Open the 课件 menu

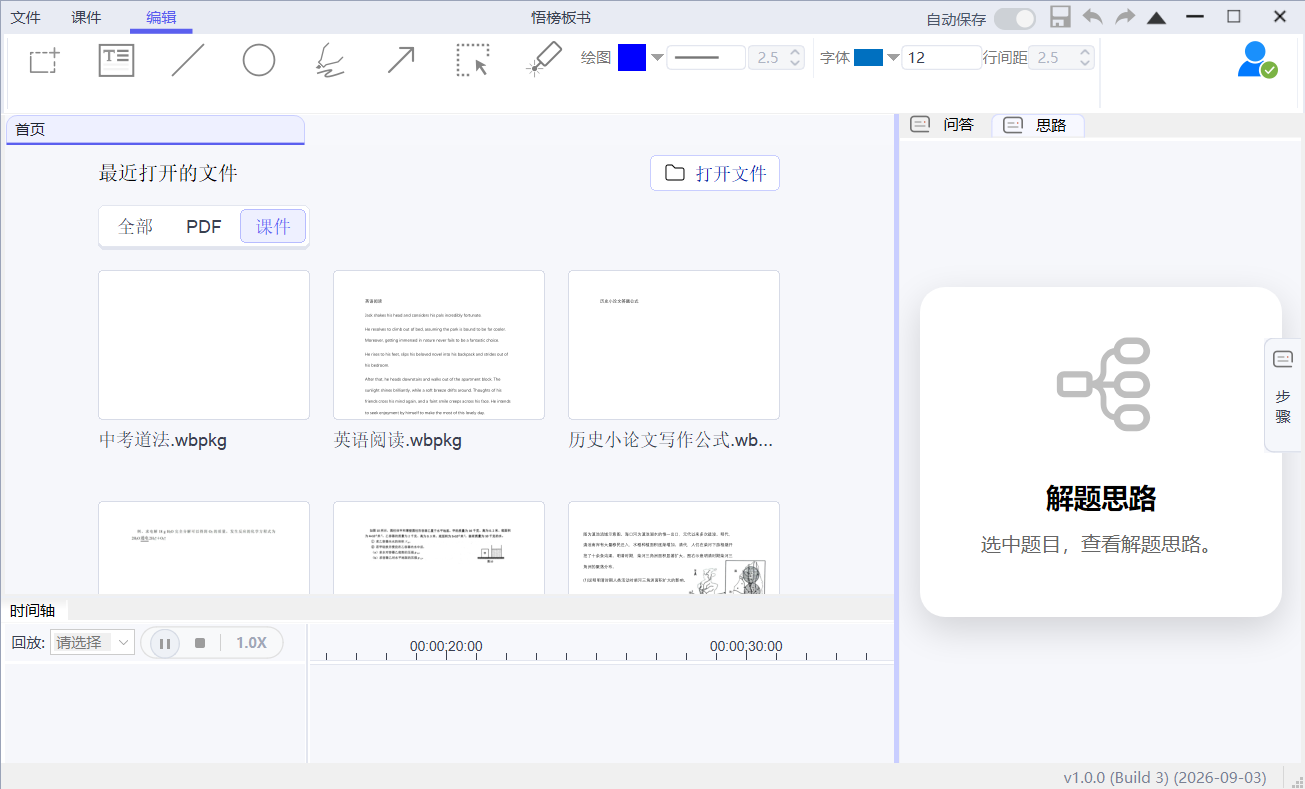(x=87, y=17)
